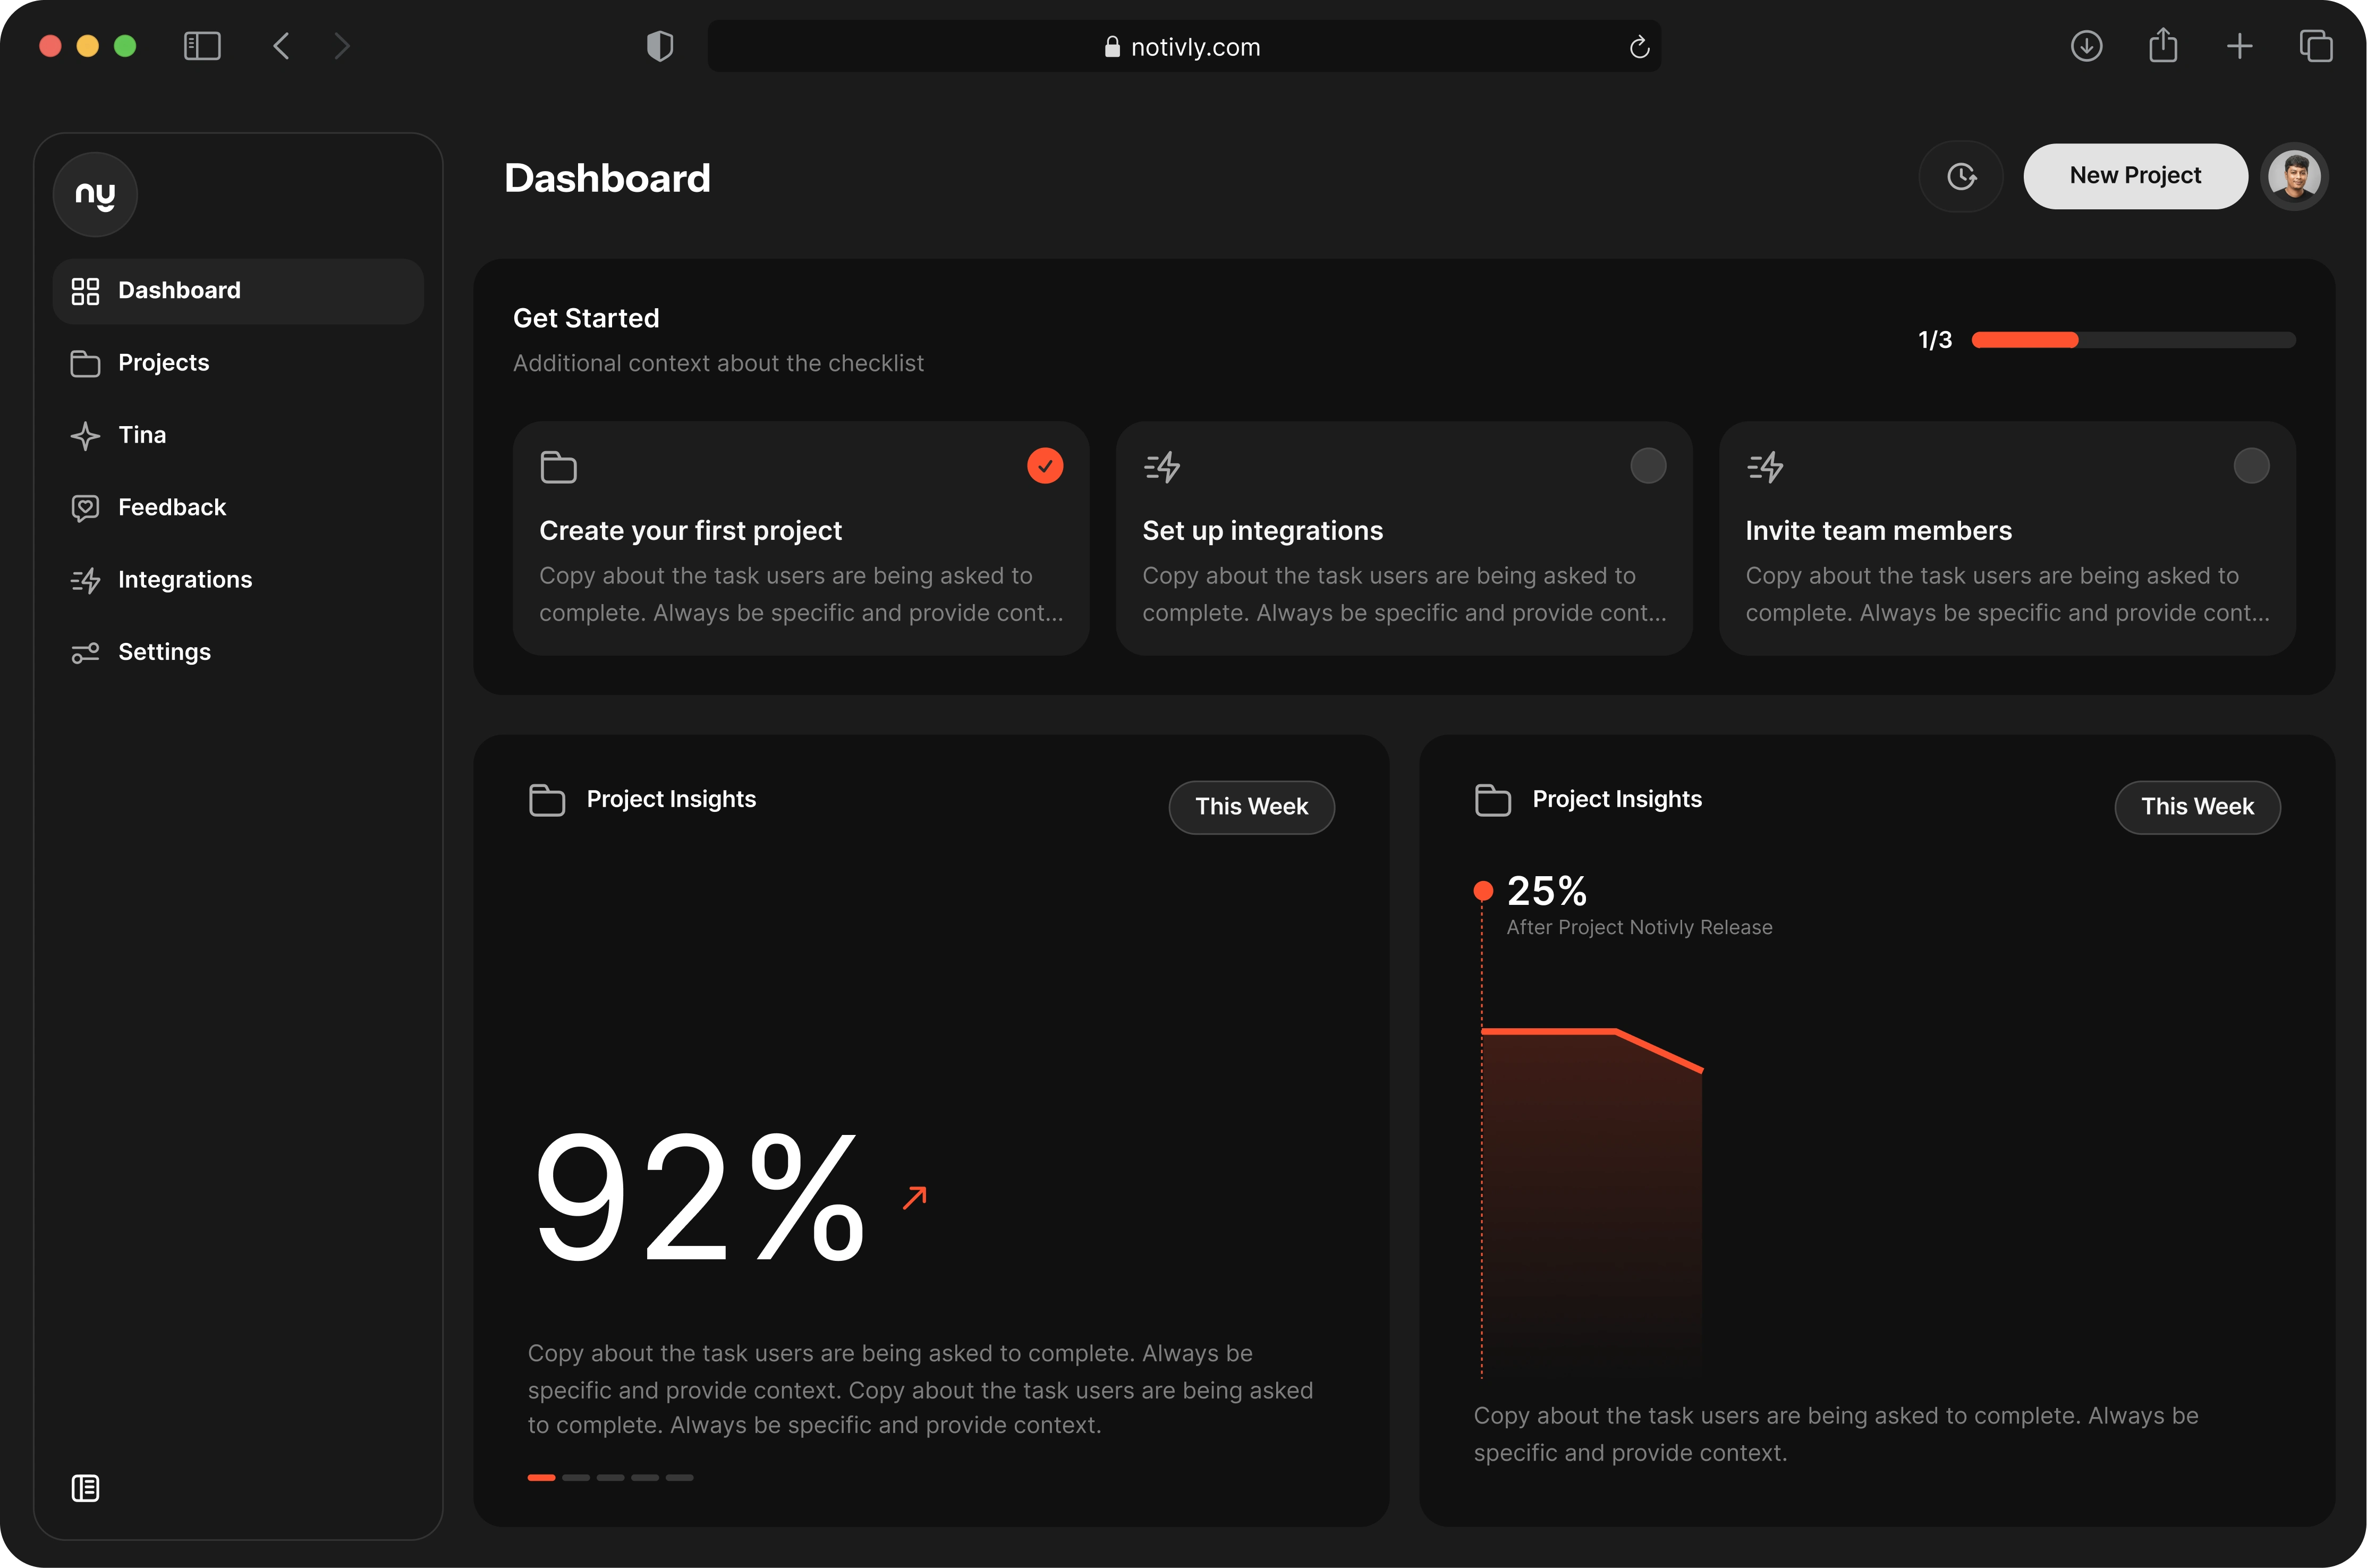The width and height of the screenshot is (2367, 1568).
Task: Toggle the Safari sidebar icon
Action: pos(202,46)
